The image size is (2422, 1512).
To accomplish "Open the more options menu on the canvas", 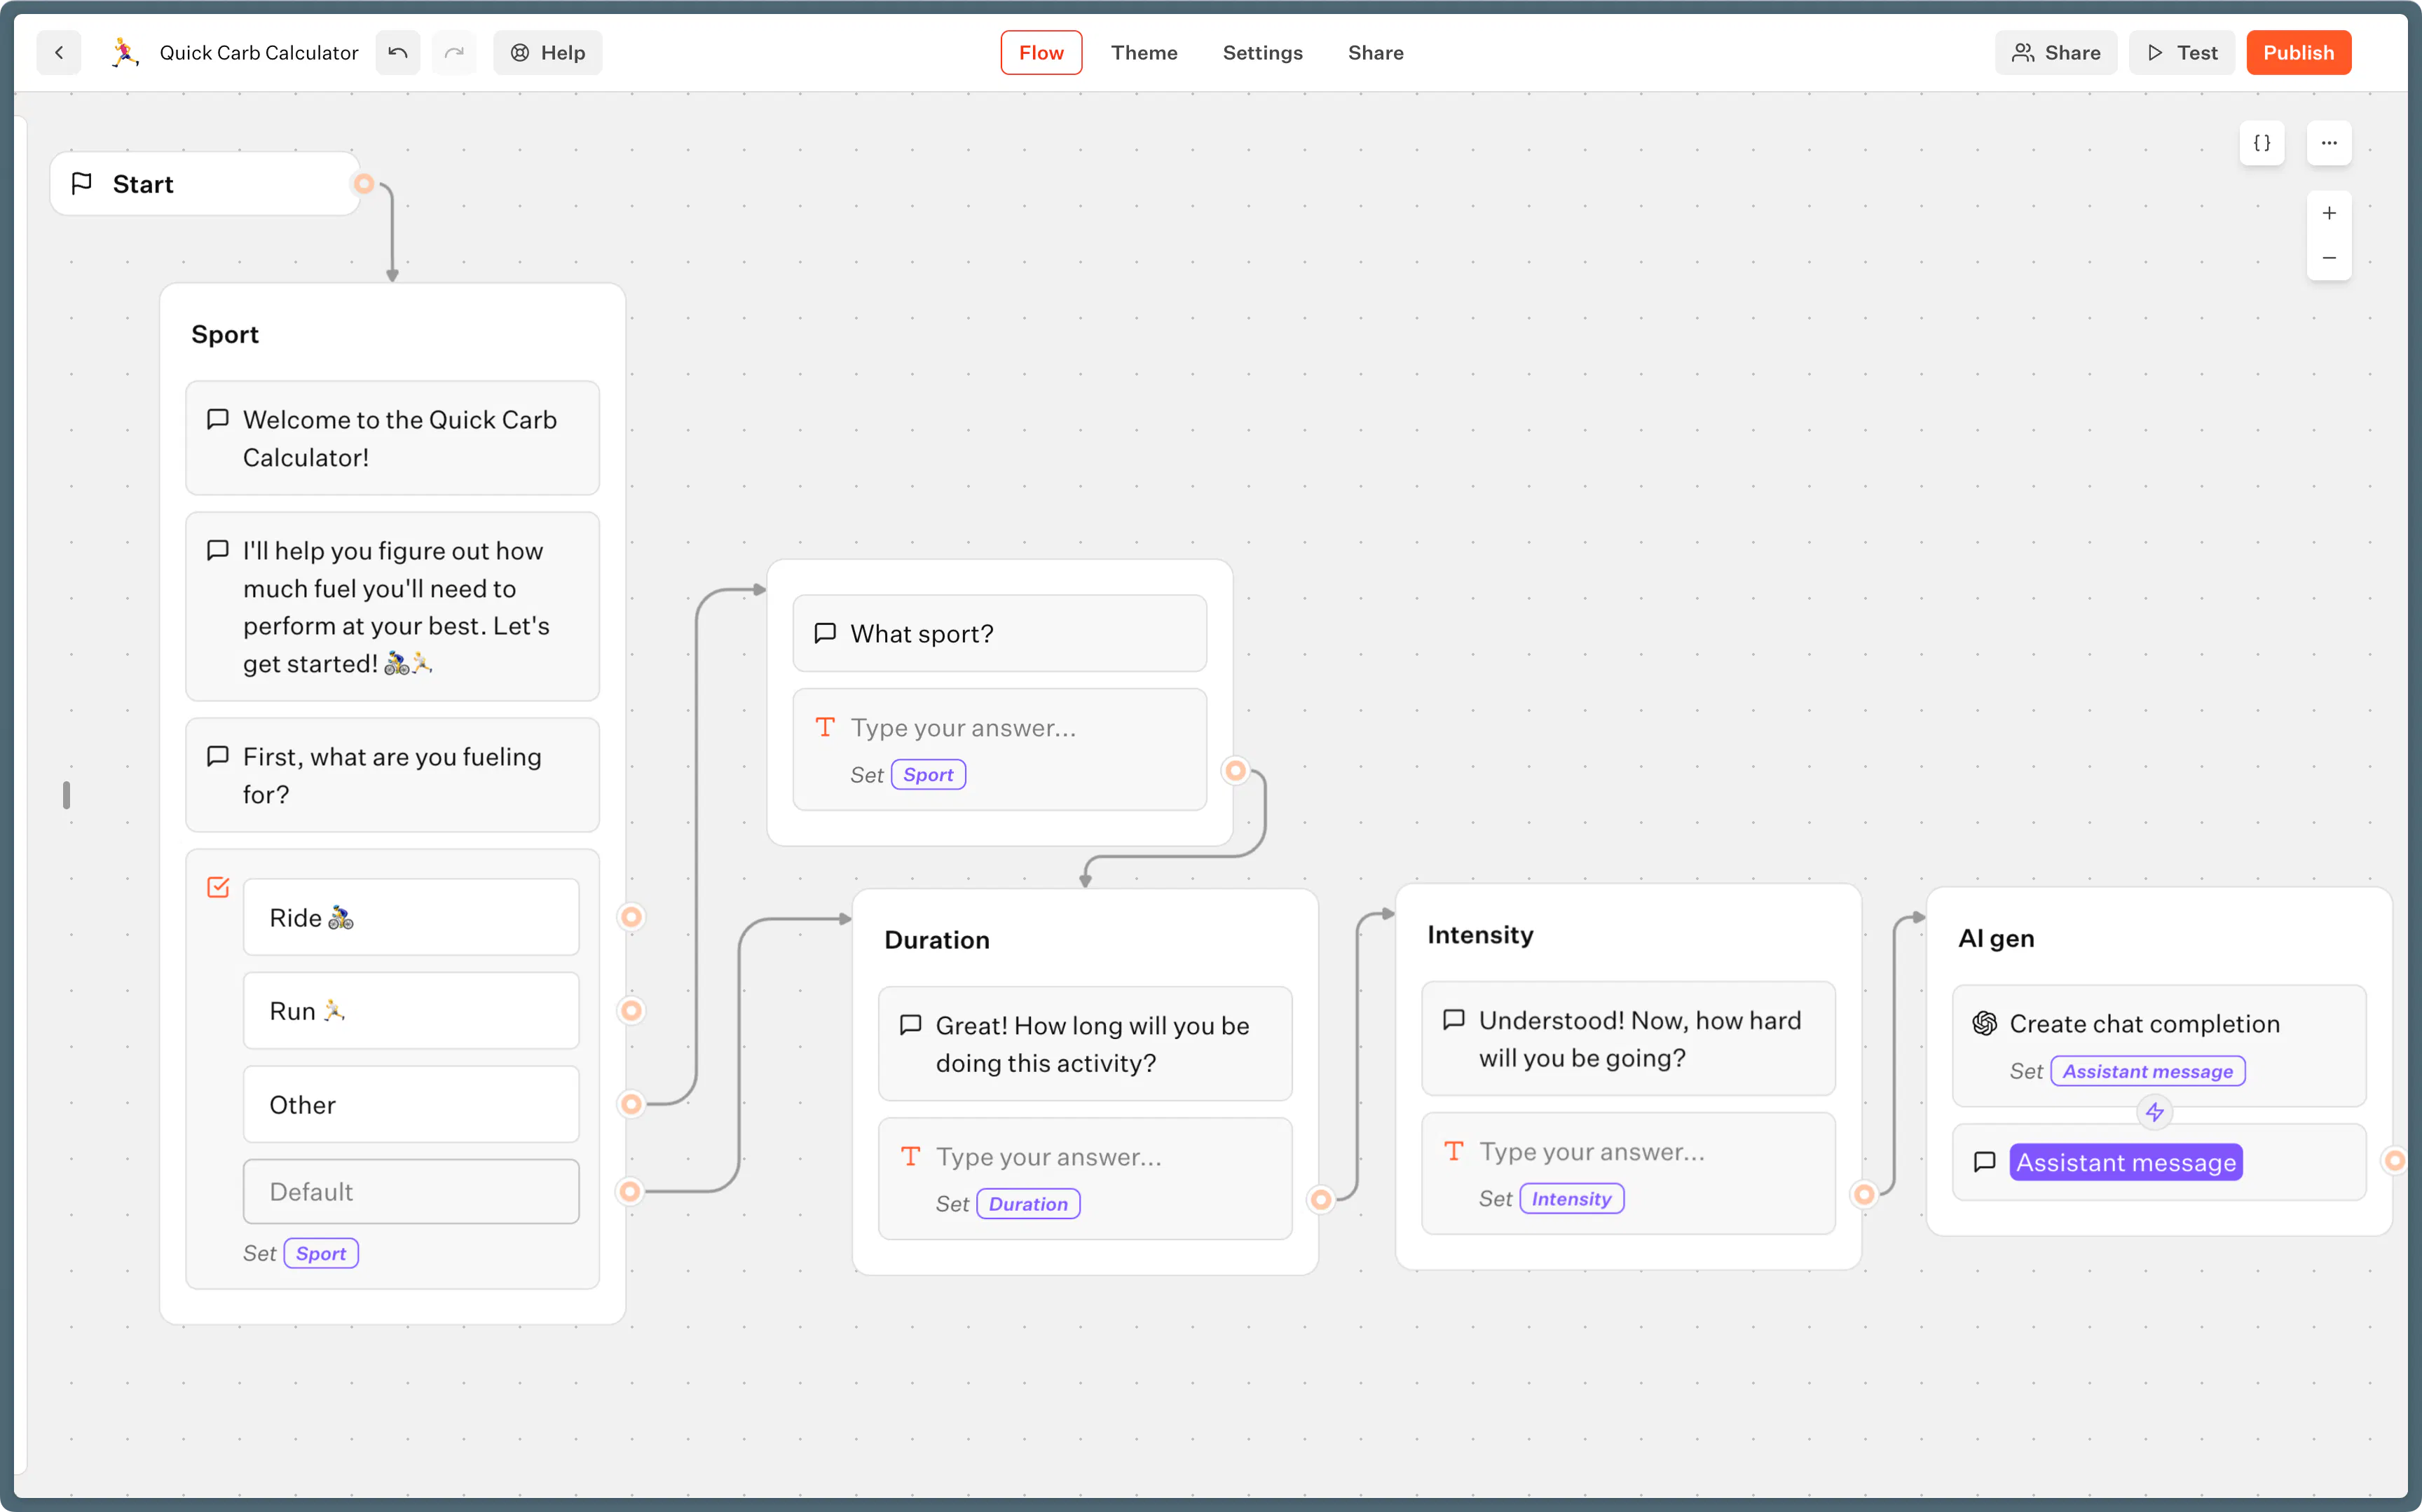I will [x=2329, y=142].
